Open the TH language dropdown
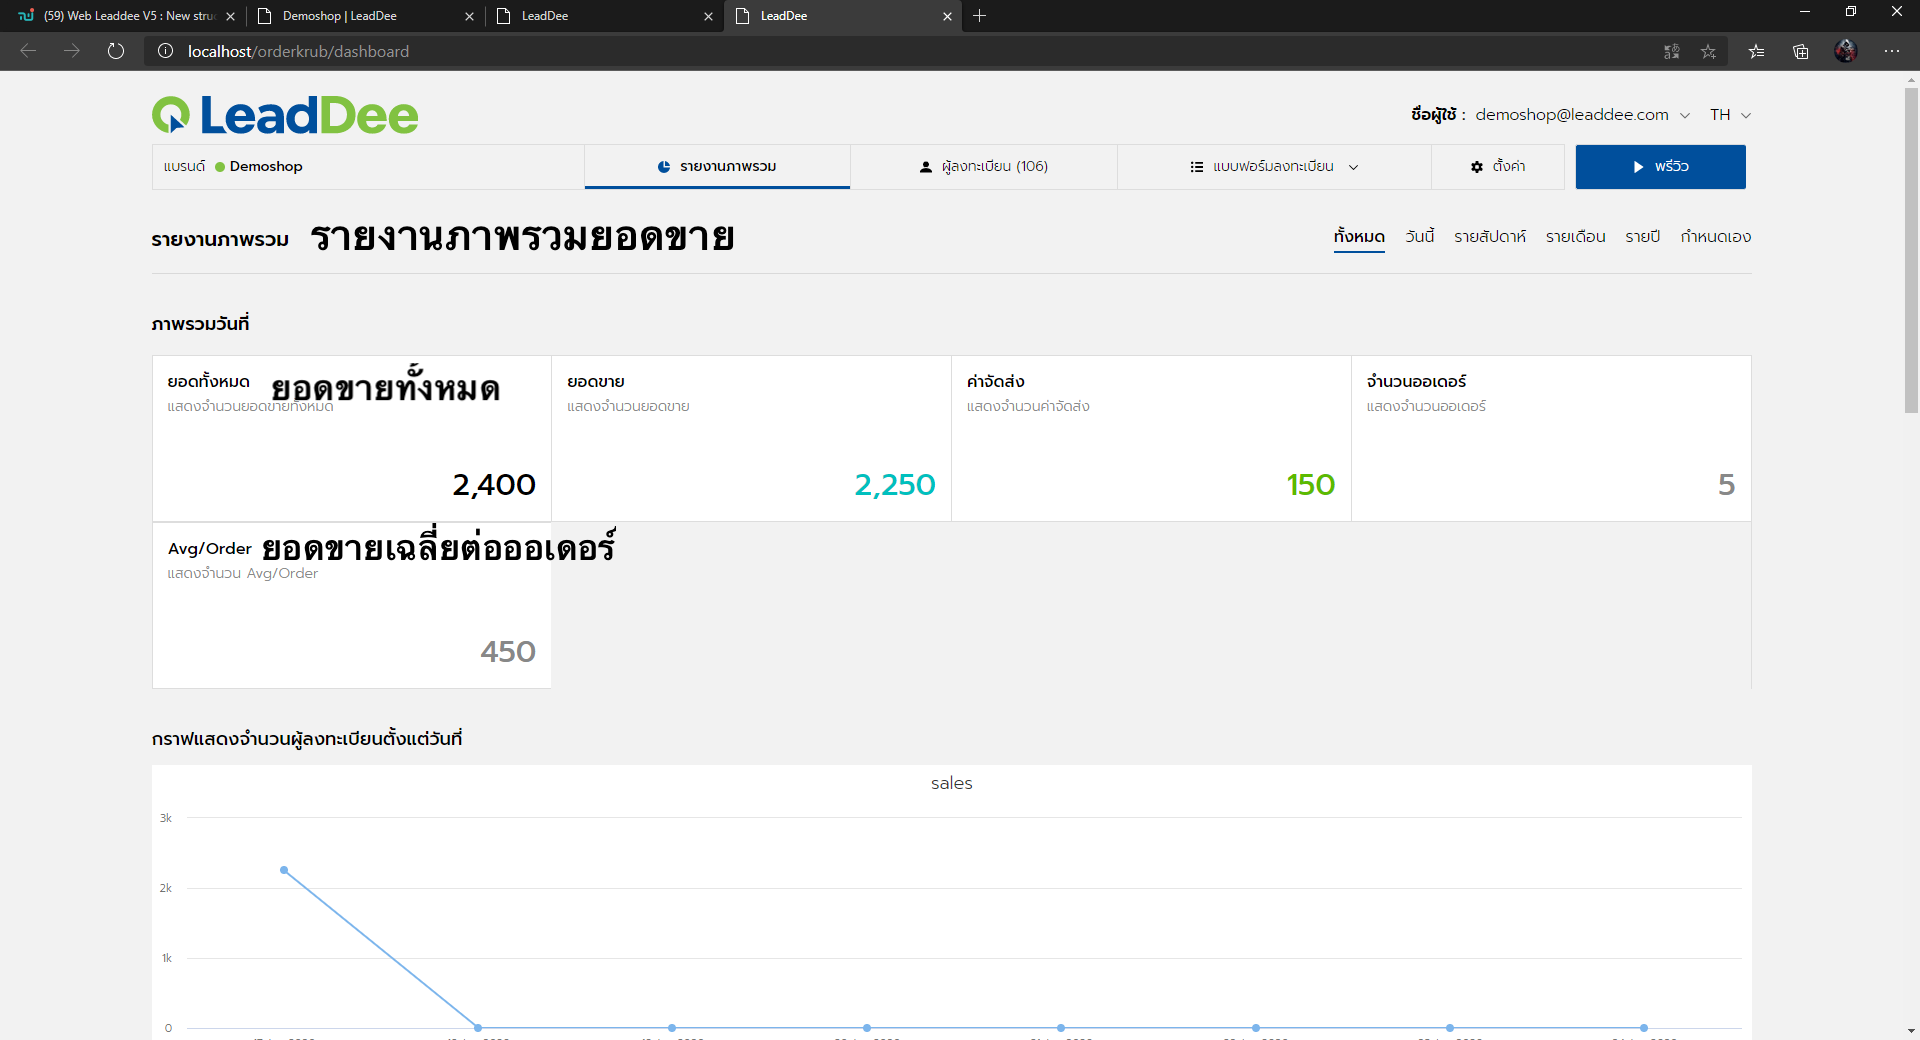1920x1040 pixels. click(1730, 115)
